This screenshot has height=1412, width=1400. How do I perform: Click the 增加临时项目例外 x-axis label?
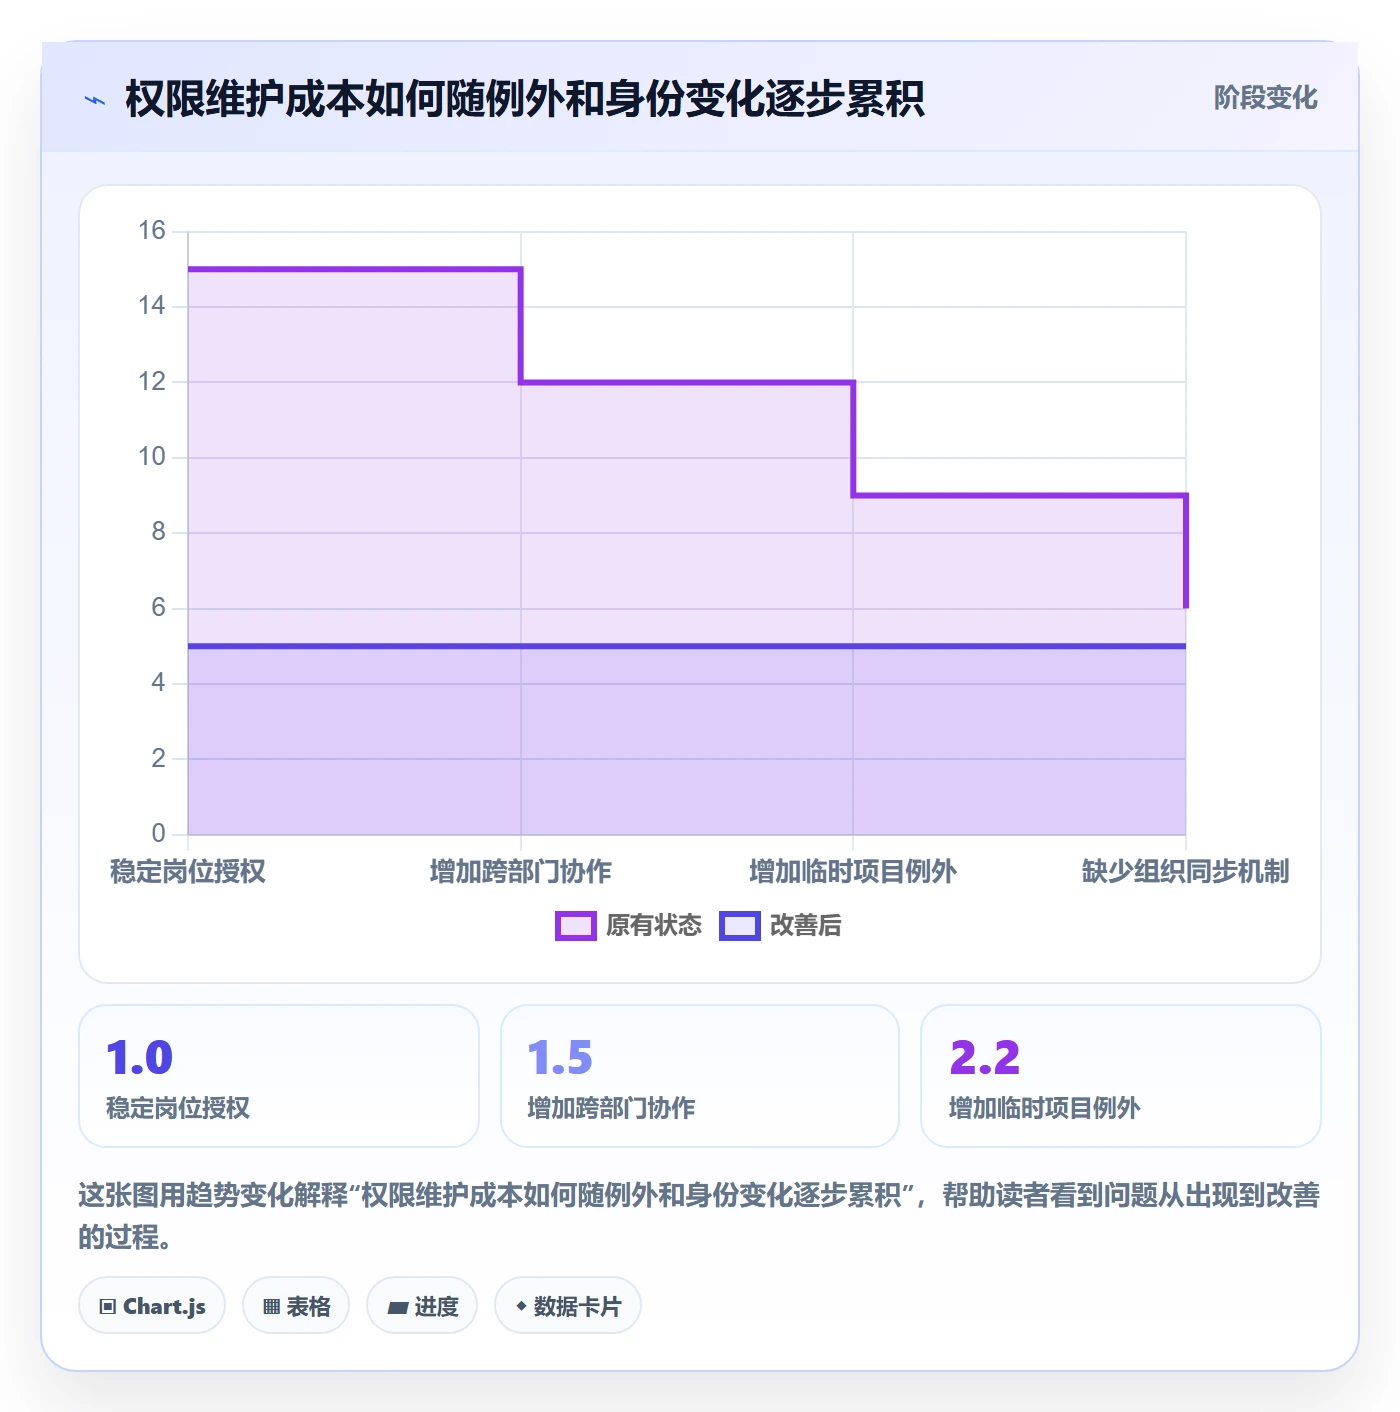[853, 872]
